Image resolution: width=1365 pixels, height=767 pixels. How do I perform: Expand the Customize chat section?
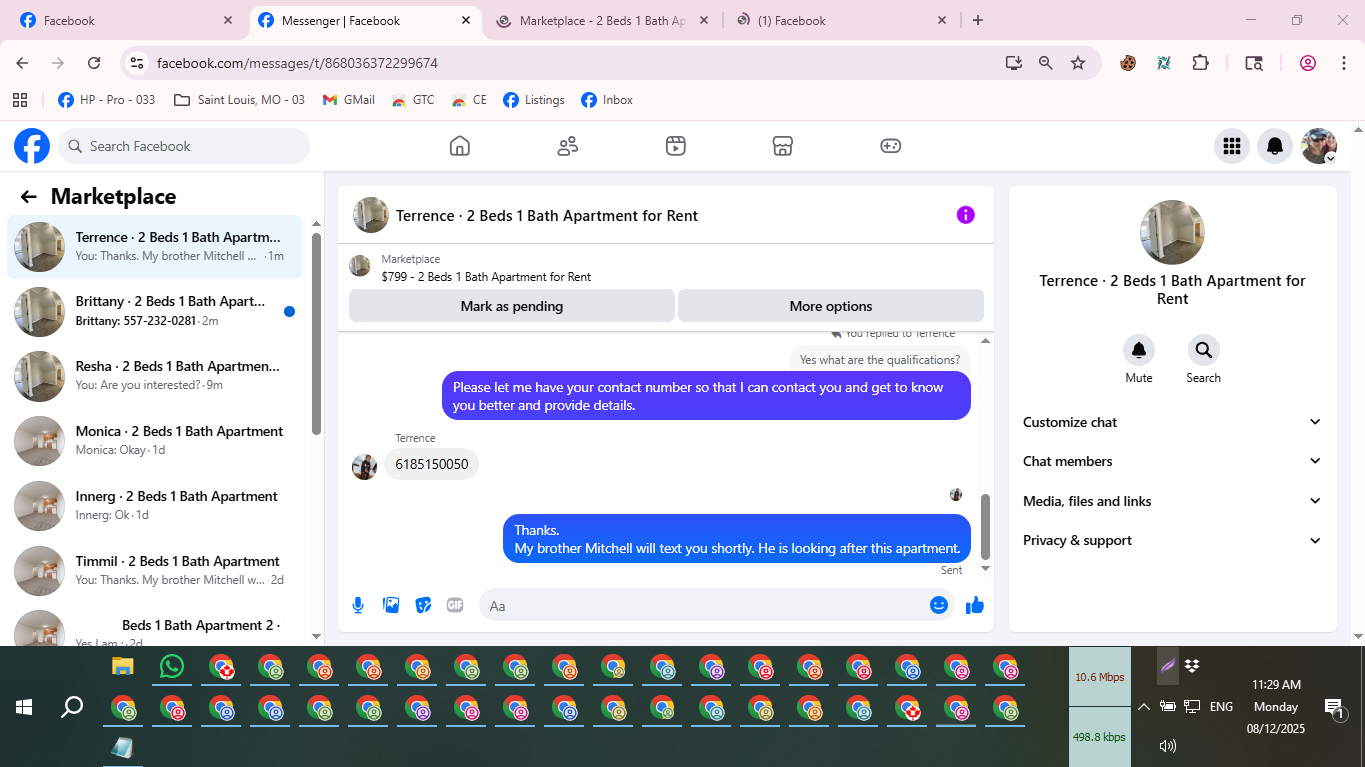coord(1173,422)
